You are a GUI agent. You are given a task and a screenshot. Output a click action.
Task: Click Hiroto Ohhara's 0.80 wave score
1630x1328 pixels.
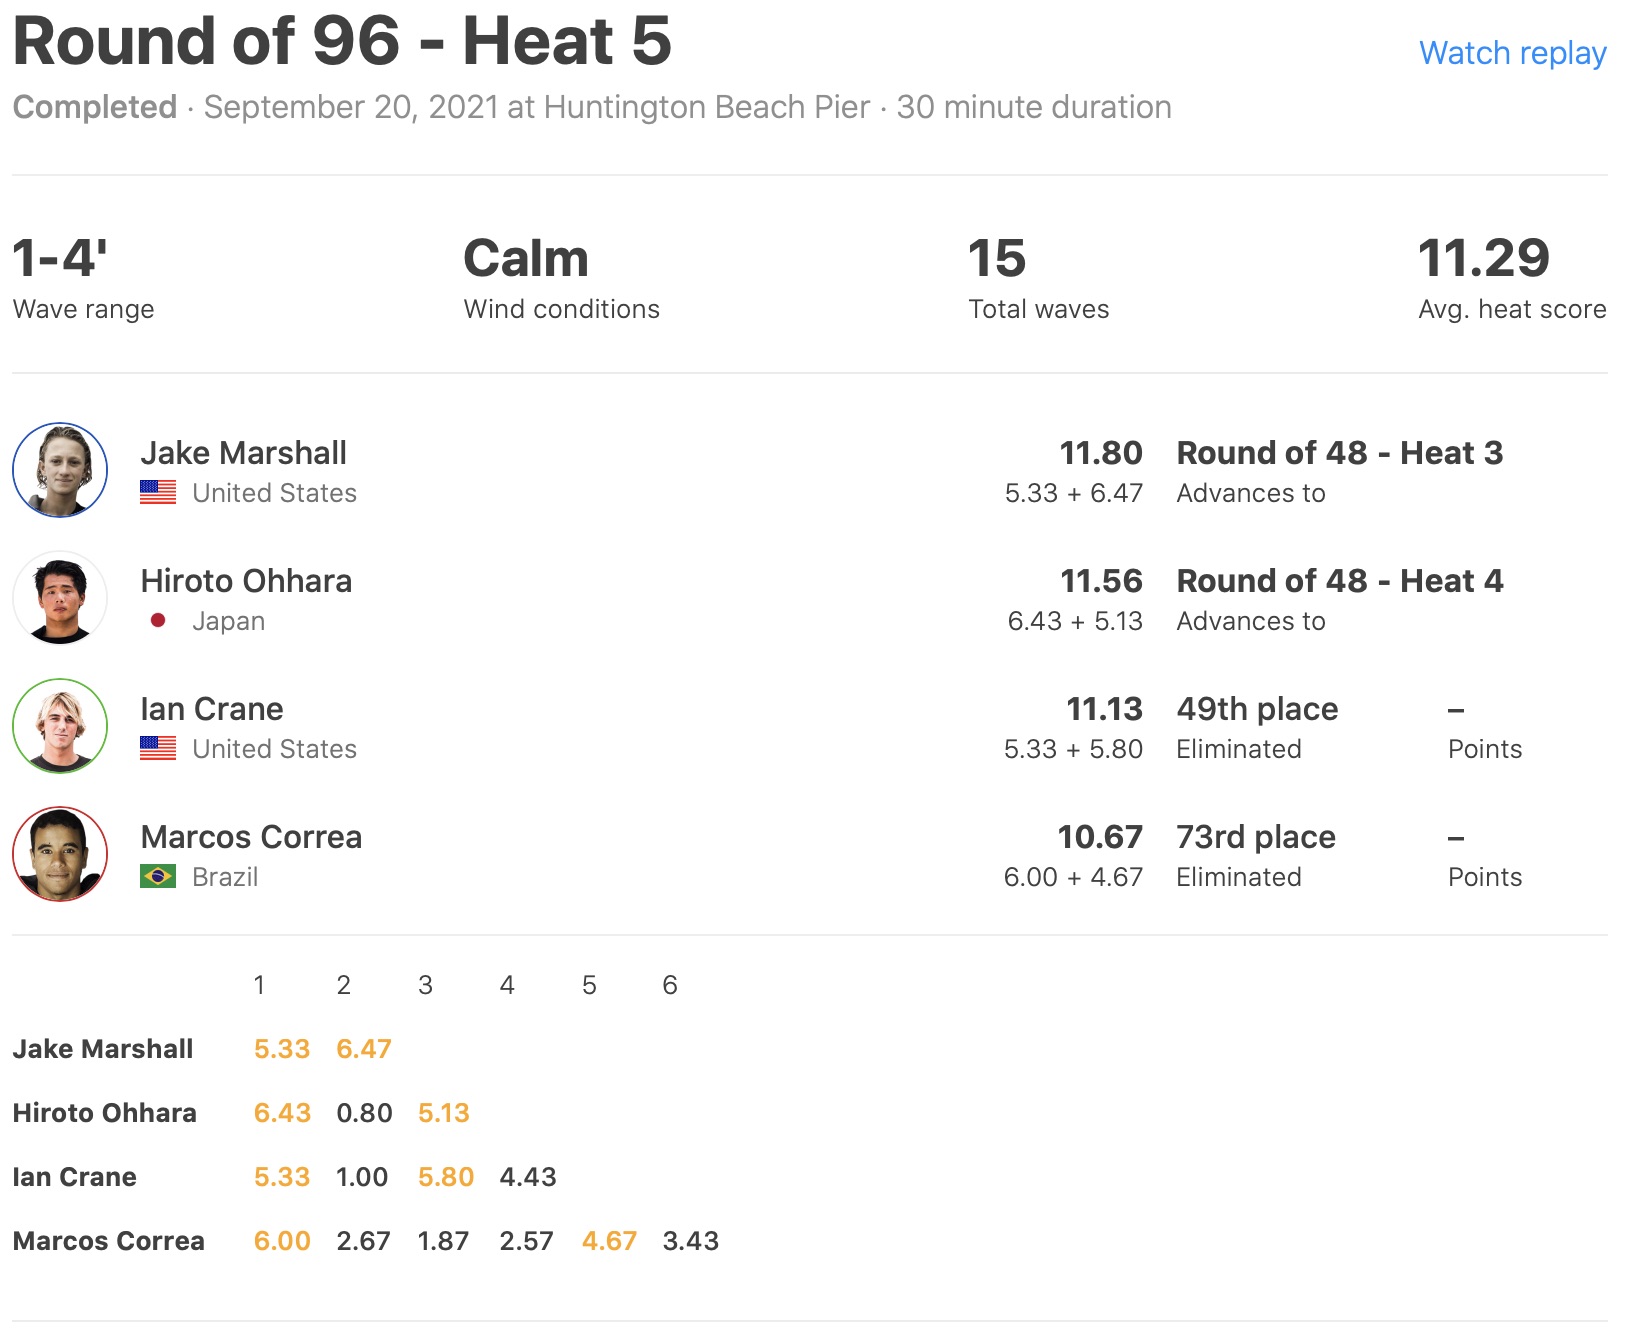coord(364,1113)
